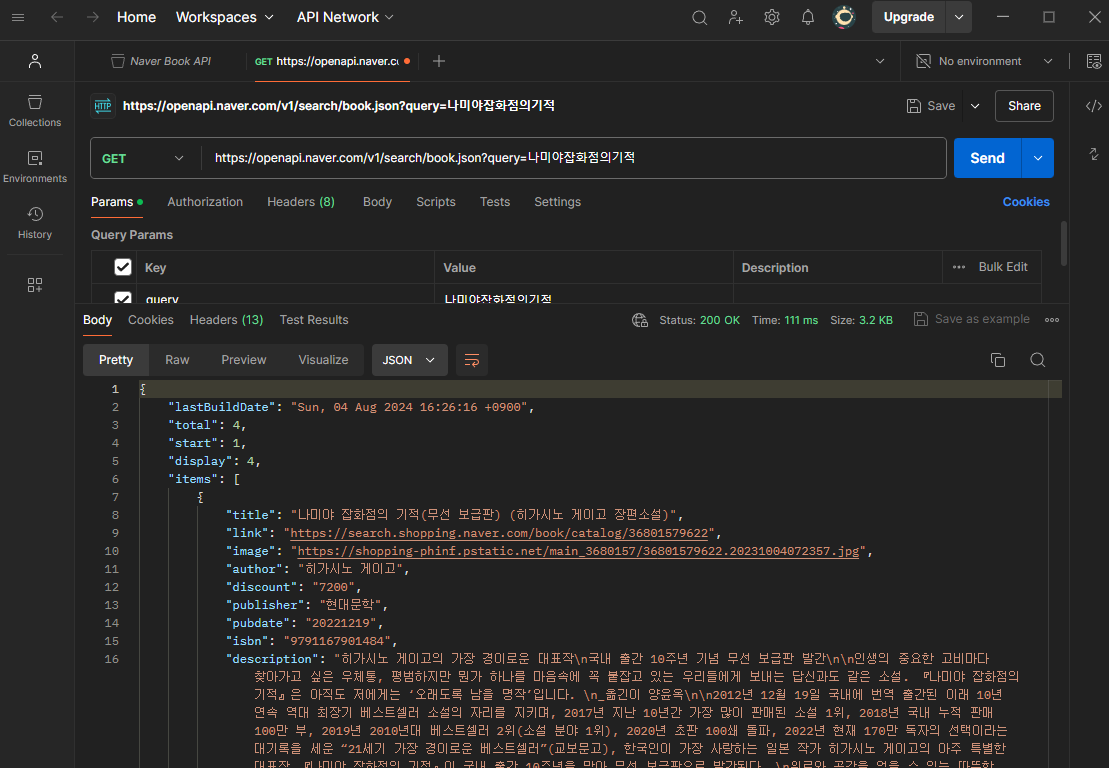Open the response Headers (13) tab
The image size is (1109, 768).
pos(226,320)
